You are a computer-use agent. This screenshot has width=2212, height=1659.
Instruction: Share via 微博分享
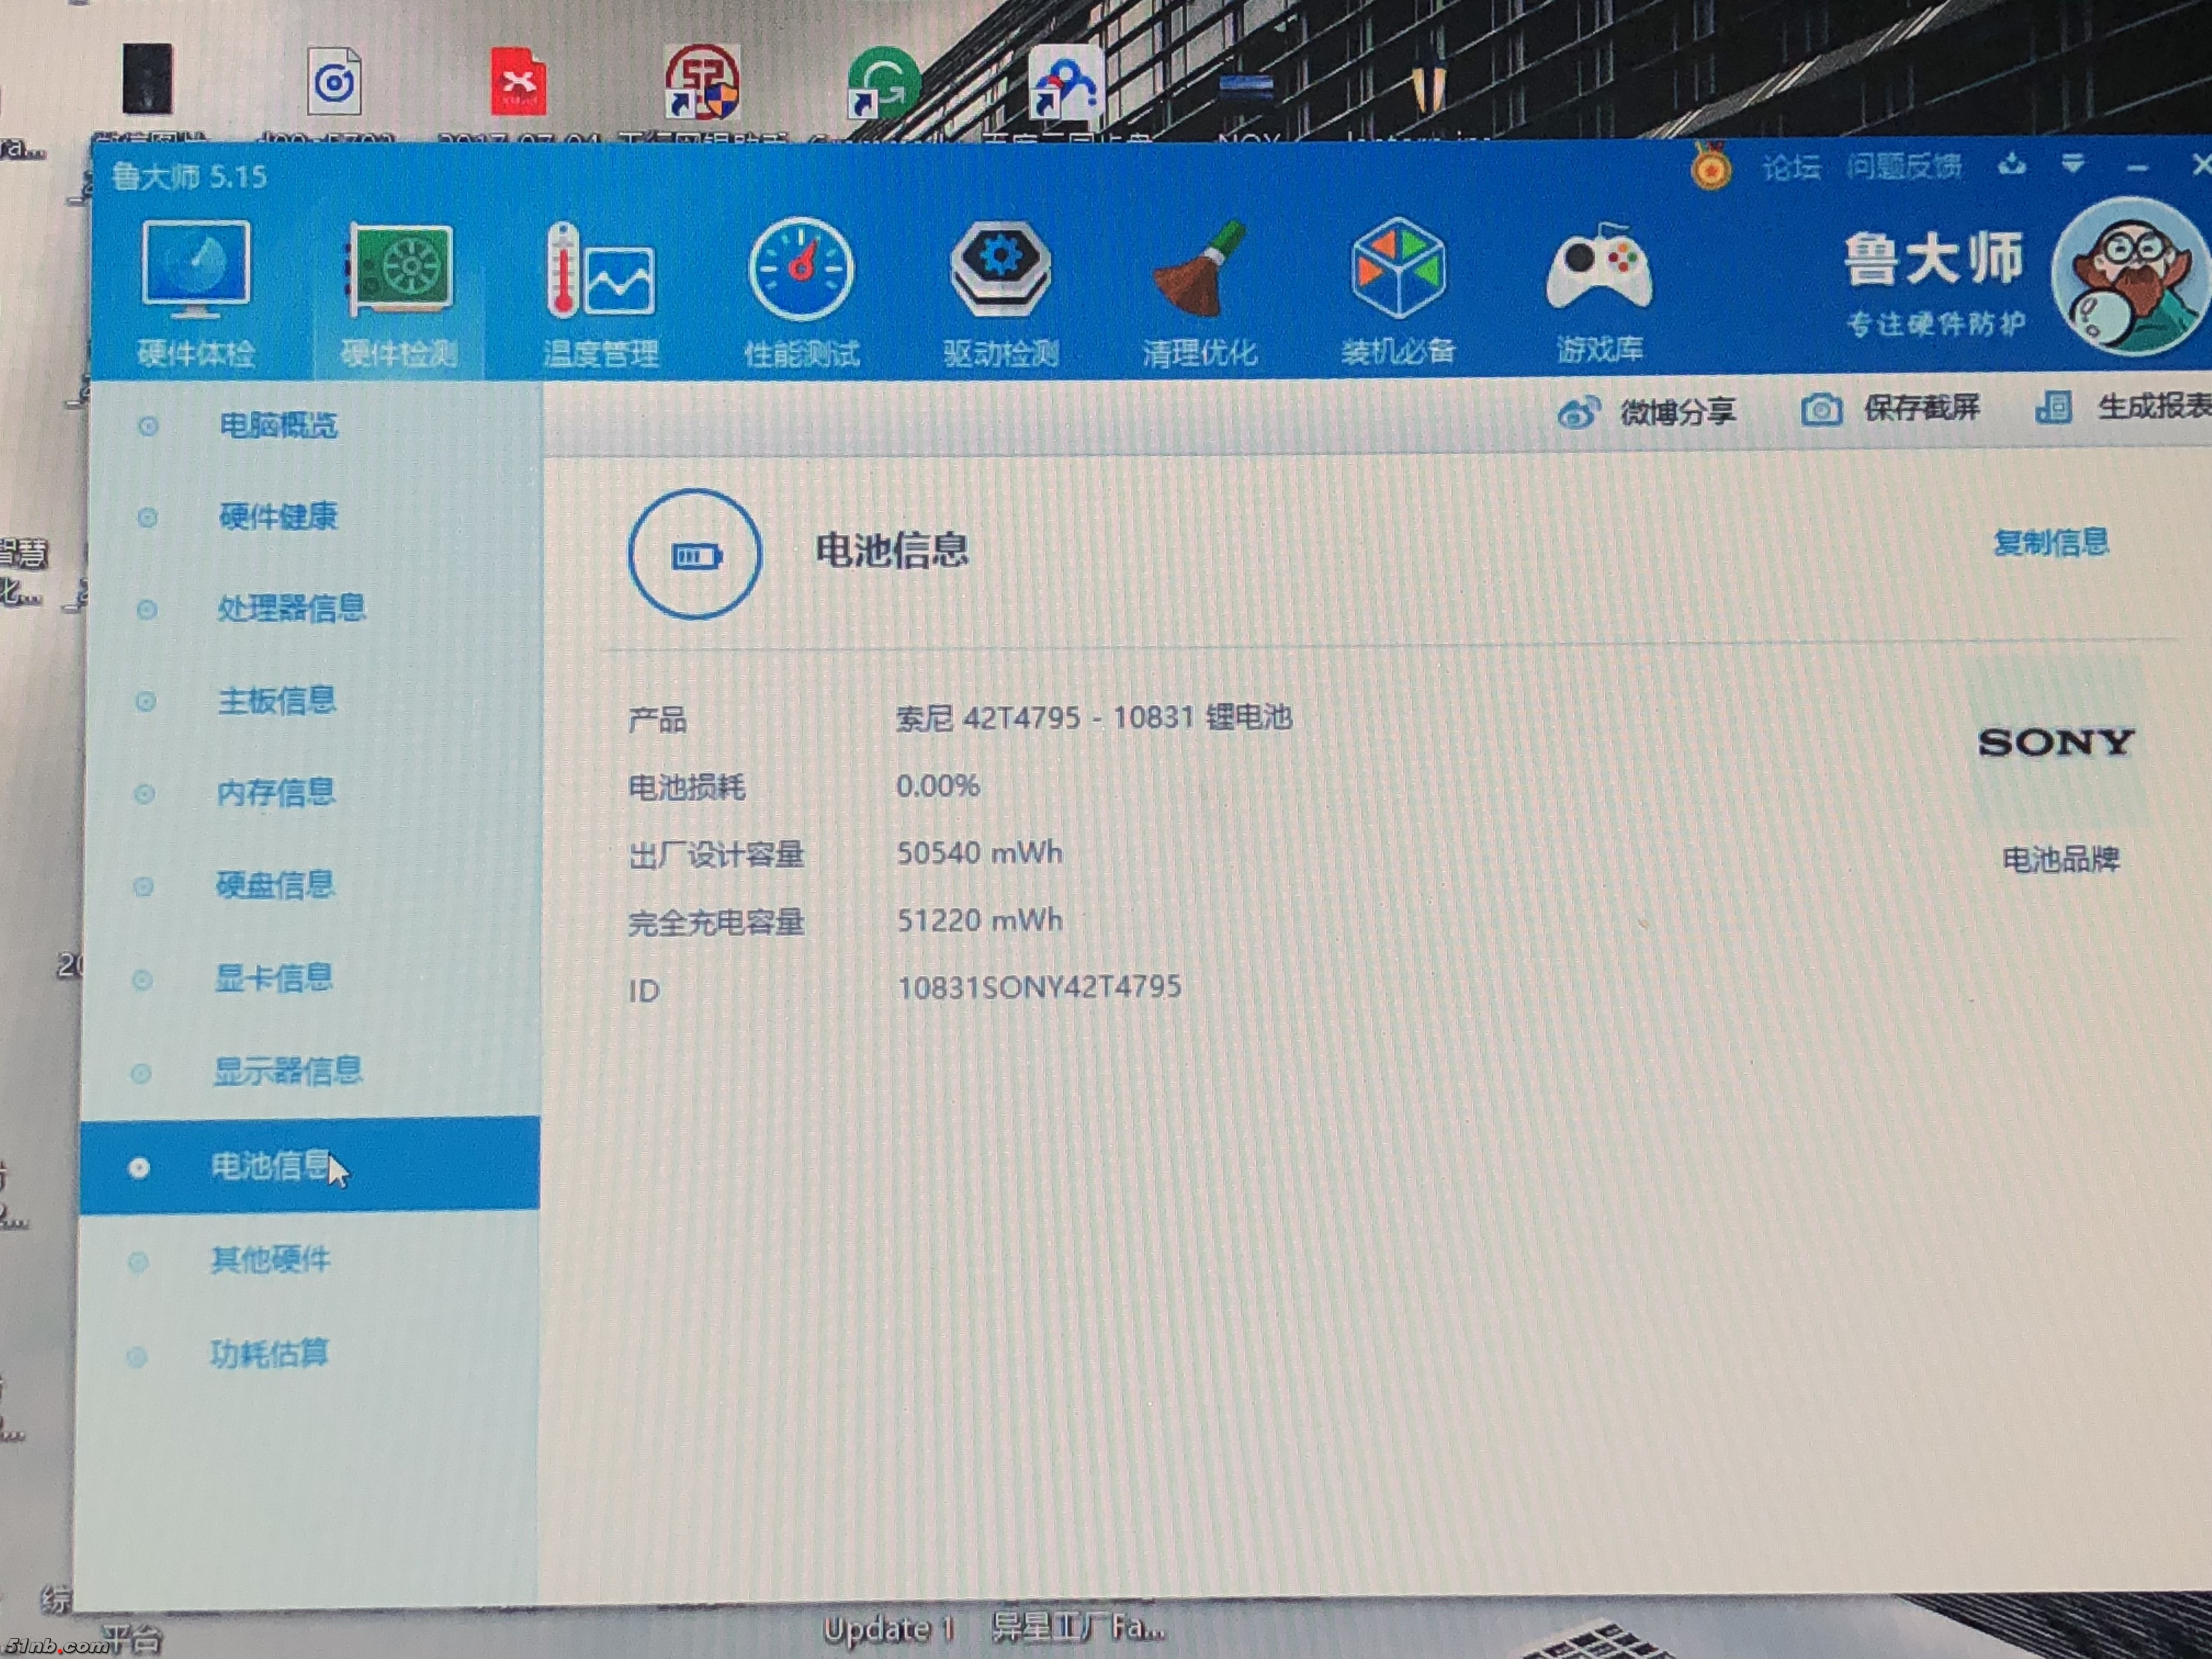[x=1647, y=411]
